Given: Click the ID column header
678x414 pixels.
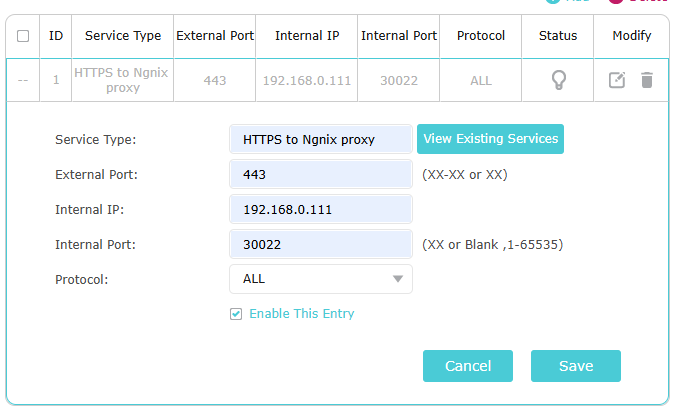Looking at the screenshot, I should click(56, 36).
